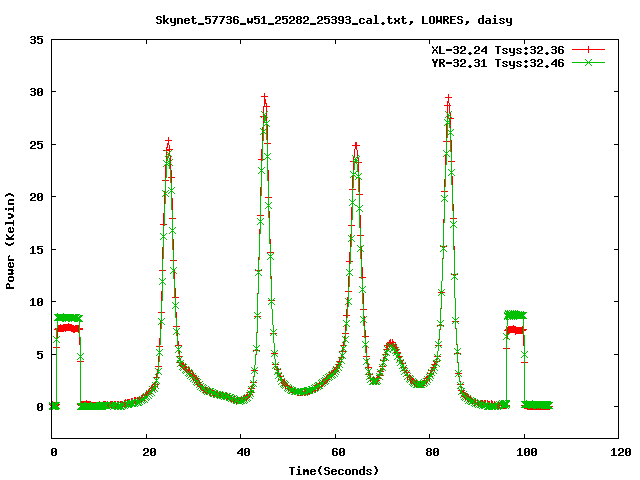The width and height of the screenshot is (640, 480).
Task: Click the plot title Skynet_57736_w51_25282_25393_cal.txt
Action: coord(334,20)
